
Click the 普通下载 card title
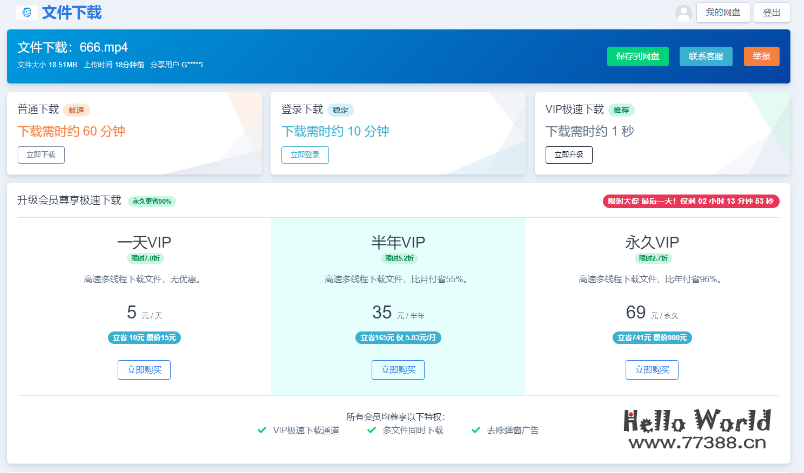(38, 109)
